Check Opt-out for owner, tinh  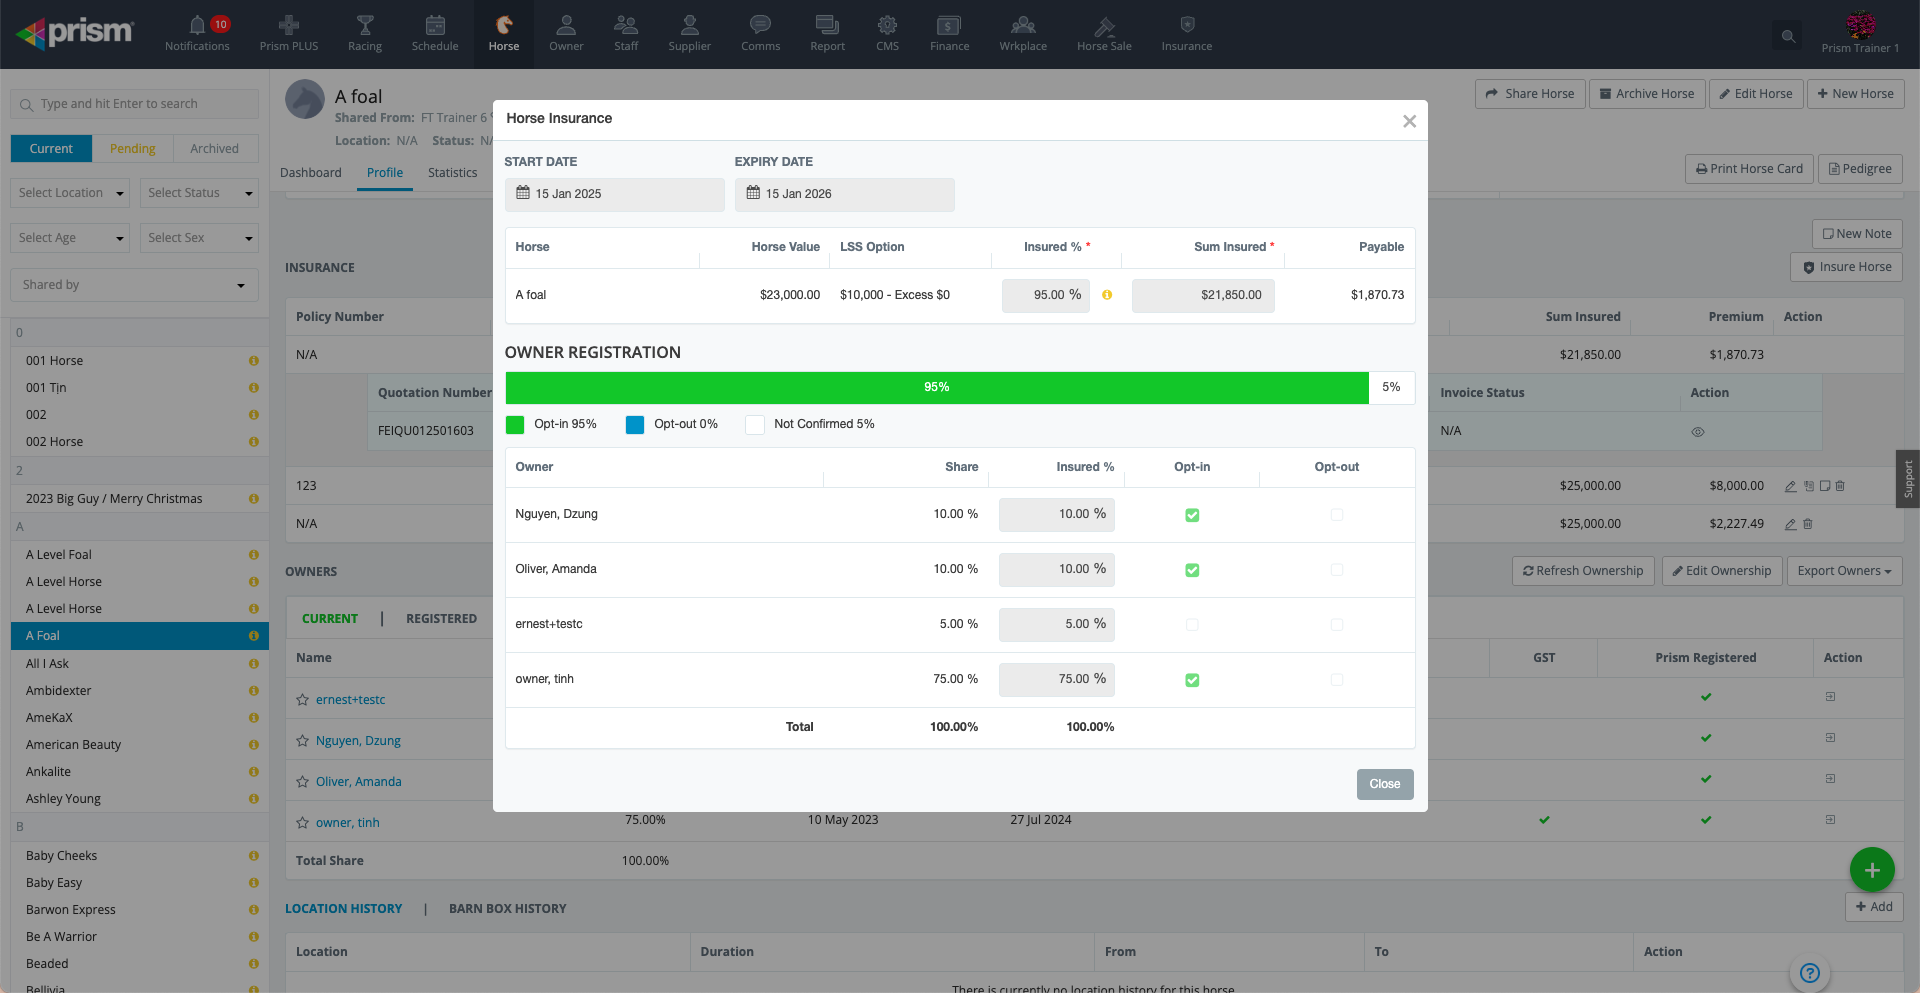pos(1337,680)
